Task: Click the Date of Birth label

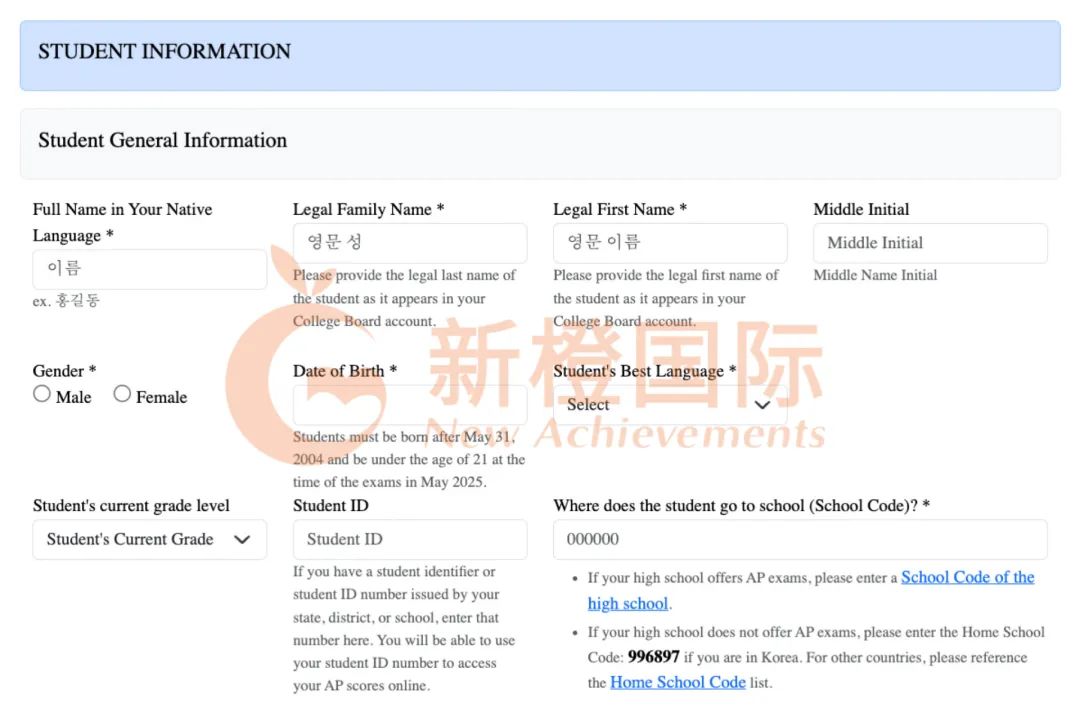Action: [344, 371]
